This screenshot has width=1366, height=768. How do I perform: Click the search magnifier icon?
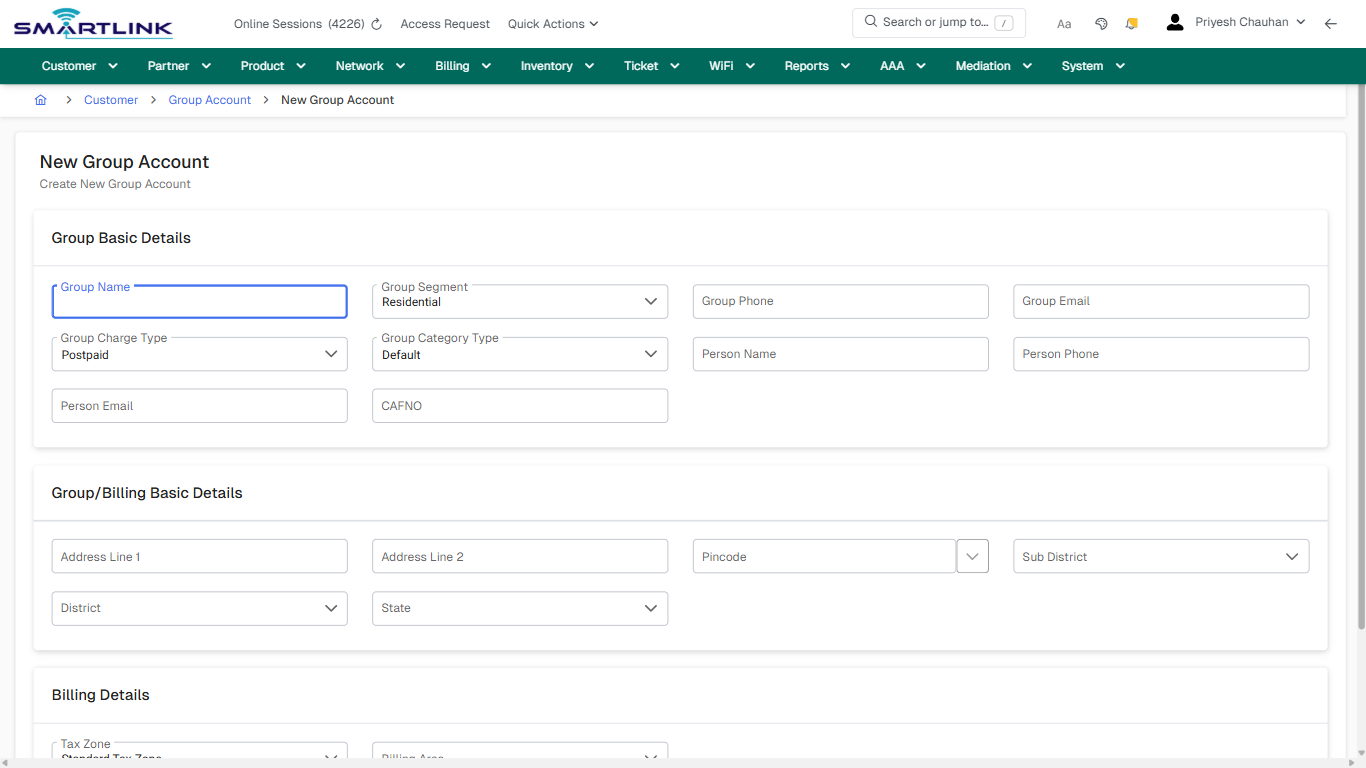[x=870, y=22]
